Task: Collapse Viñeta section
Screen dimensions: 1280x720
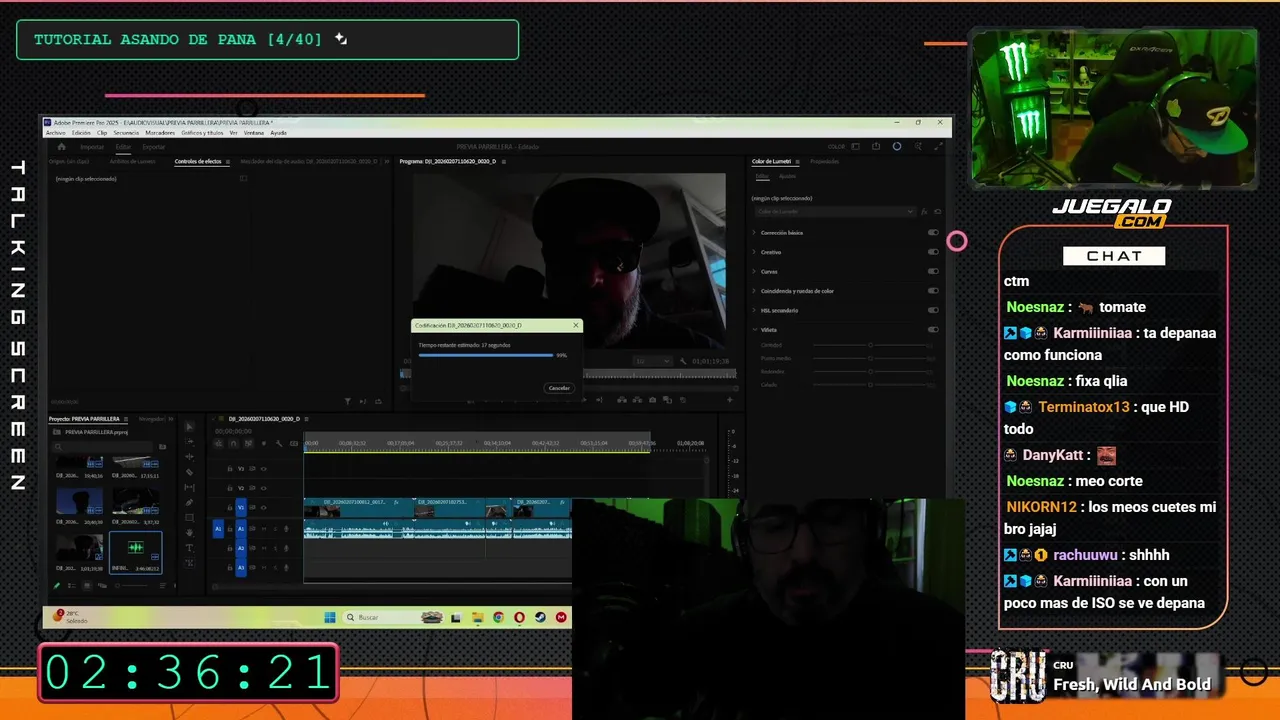Action: tap(754, 329)
